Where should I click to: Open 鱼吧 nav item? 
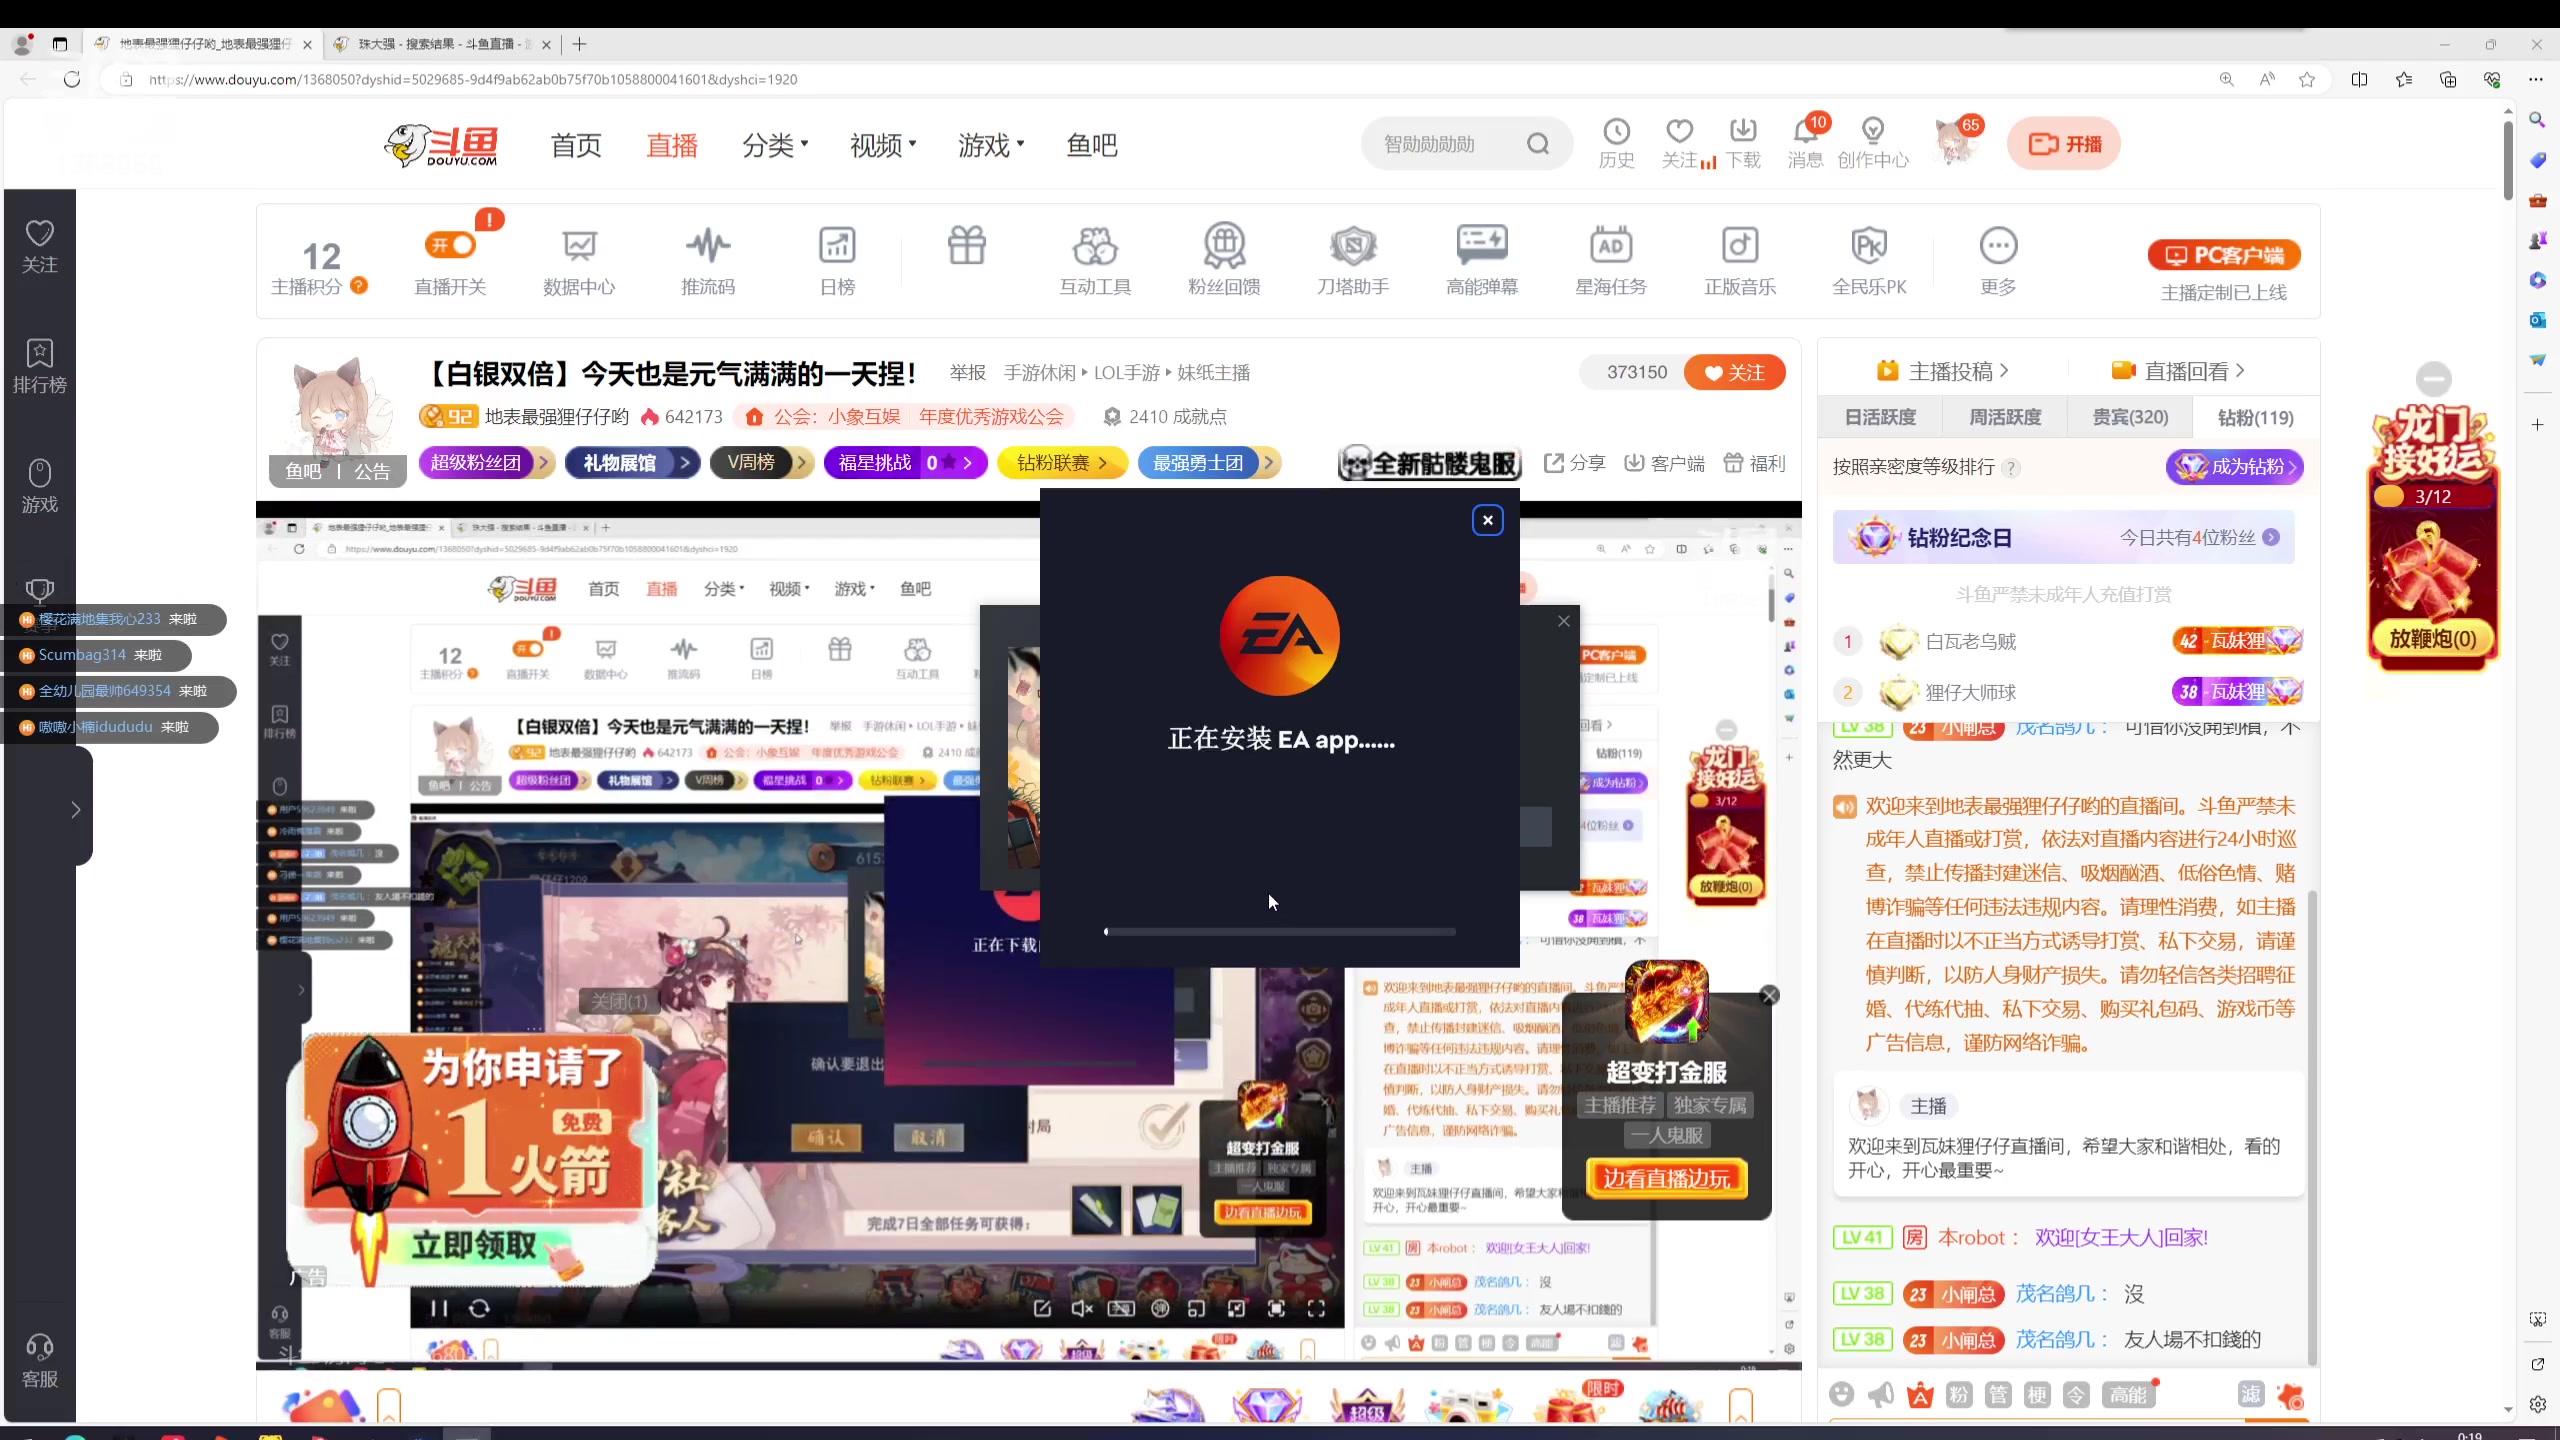pos(1092,145)
